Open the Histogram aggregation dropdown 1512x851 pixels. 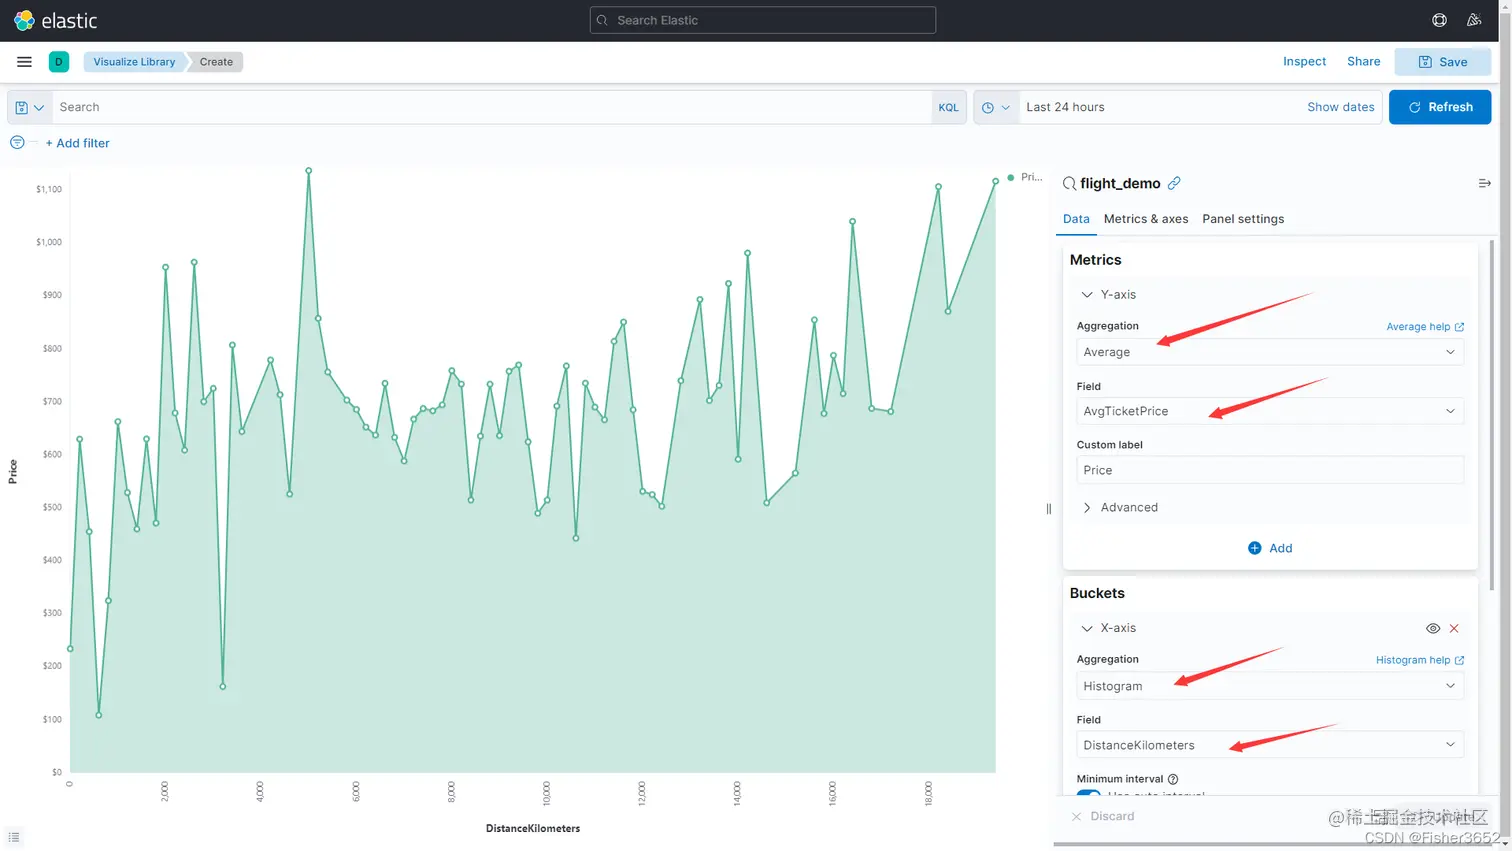pos(1270,686)
